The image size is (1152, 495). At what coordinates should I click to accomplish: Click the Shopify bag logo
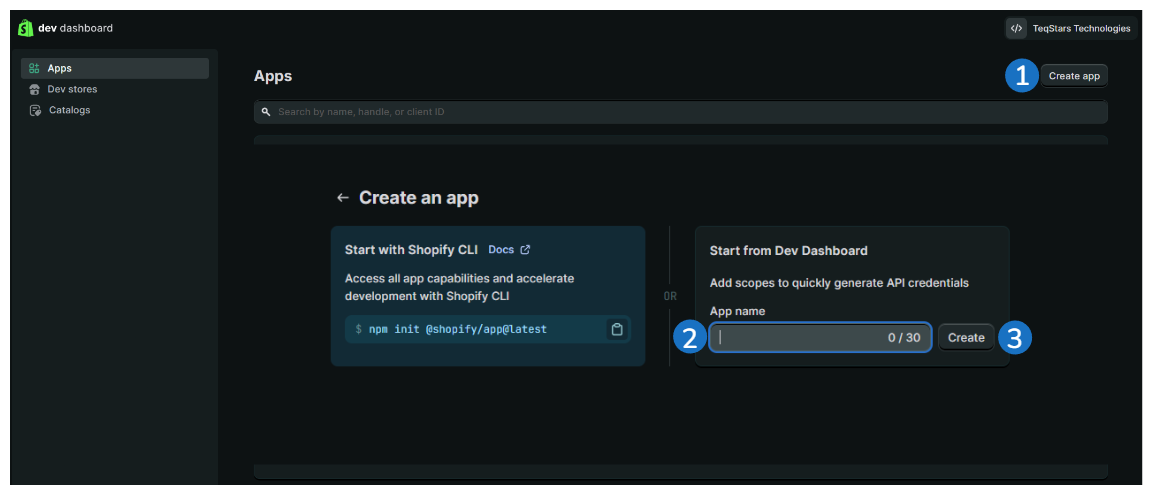(26, 28)
